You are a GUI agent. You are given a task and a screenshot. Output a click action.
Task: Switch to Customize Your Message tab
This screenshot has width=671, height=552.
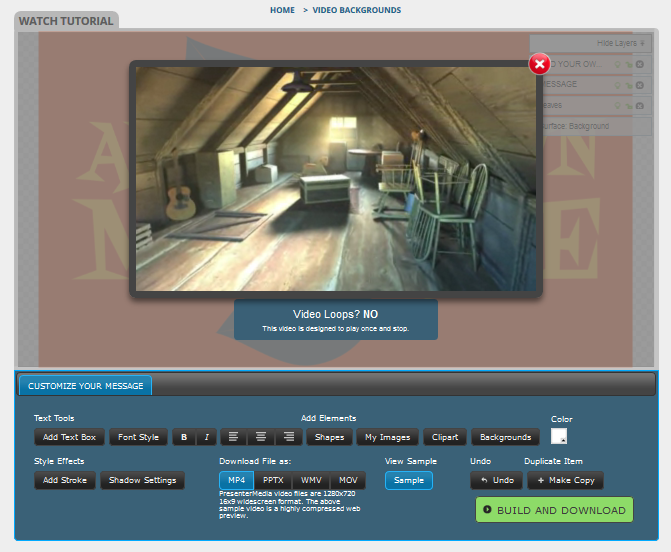(85, 386)
